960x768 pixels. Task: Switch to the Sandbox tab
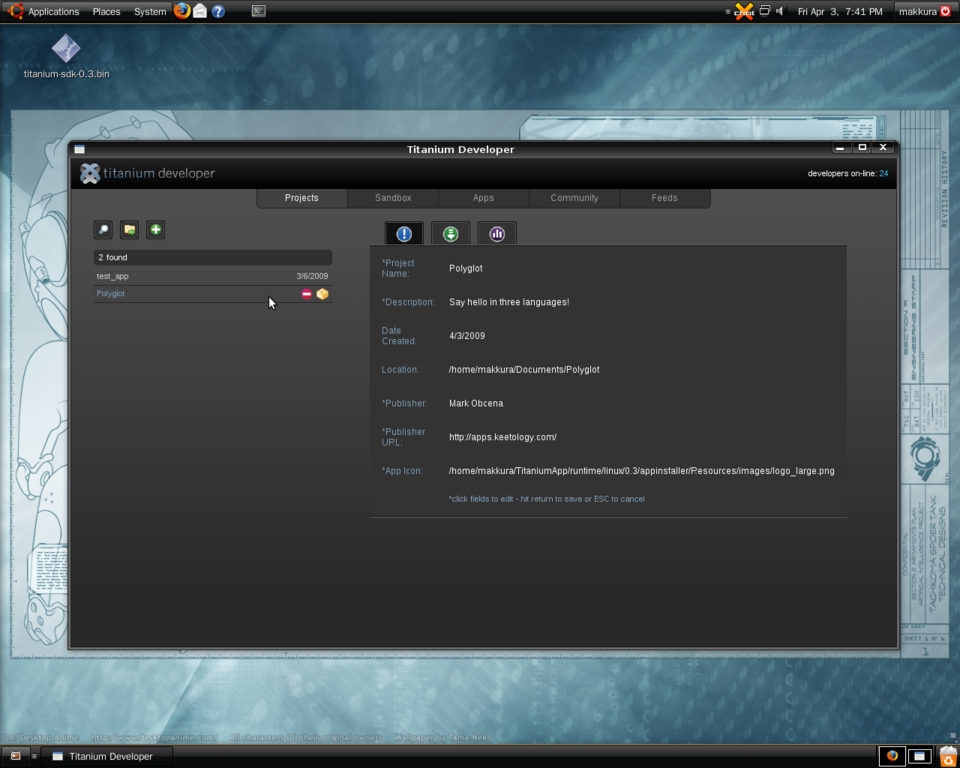click(391, 197)
